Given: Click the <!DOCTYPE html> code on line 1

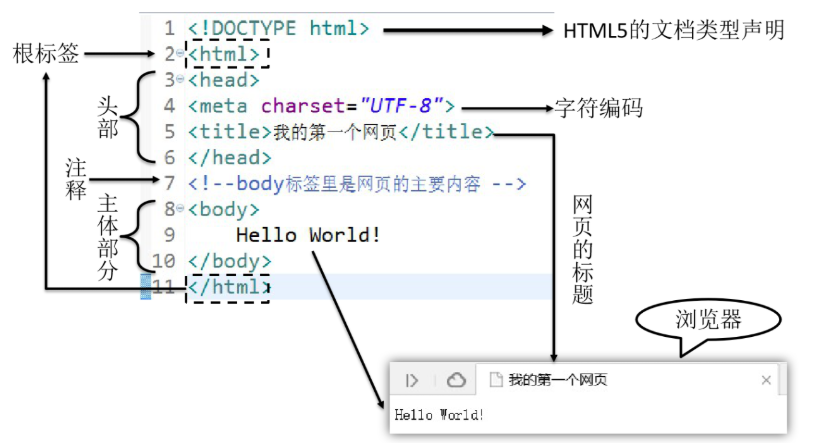Looking at the screenshot, I should (x=279, y=28).
